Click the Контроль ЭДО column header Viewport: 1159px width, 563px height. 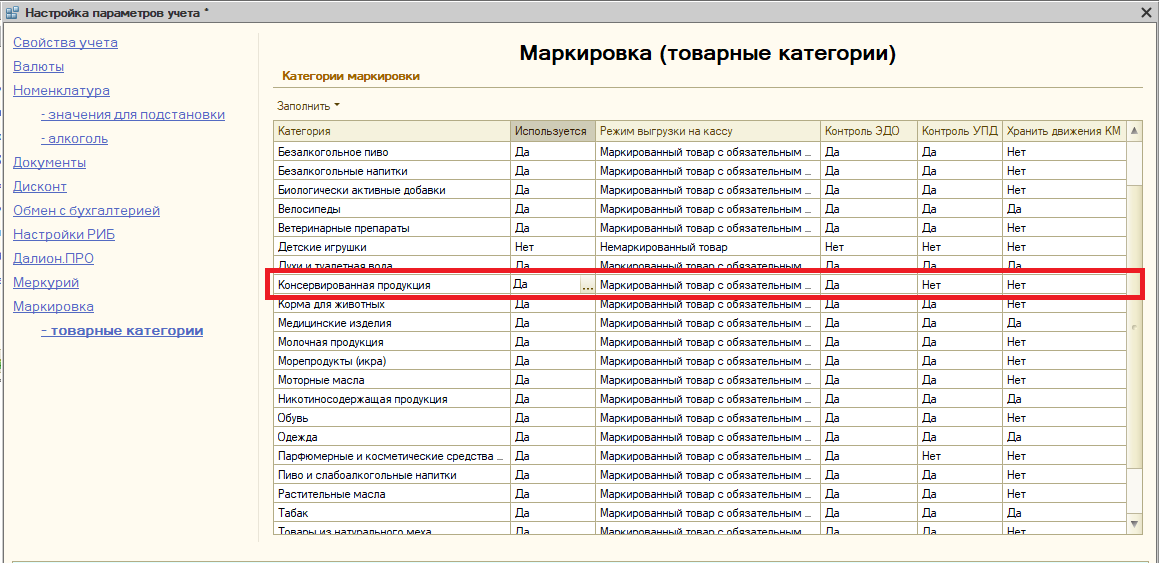(x=861, y=131)
